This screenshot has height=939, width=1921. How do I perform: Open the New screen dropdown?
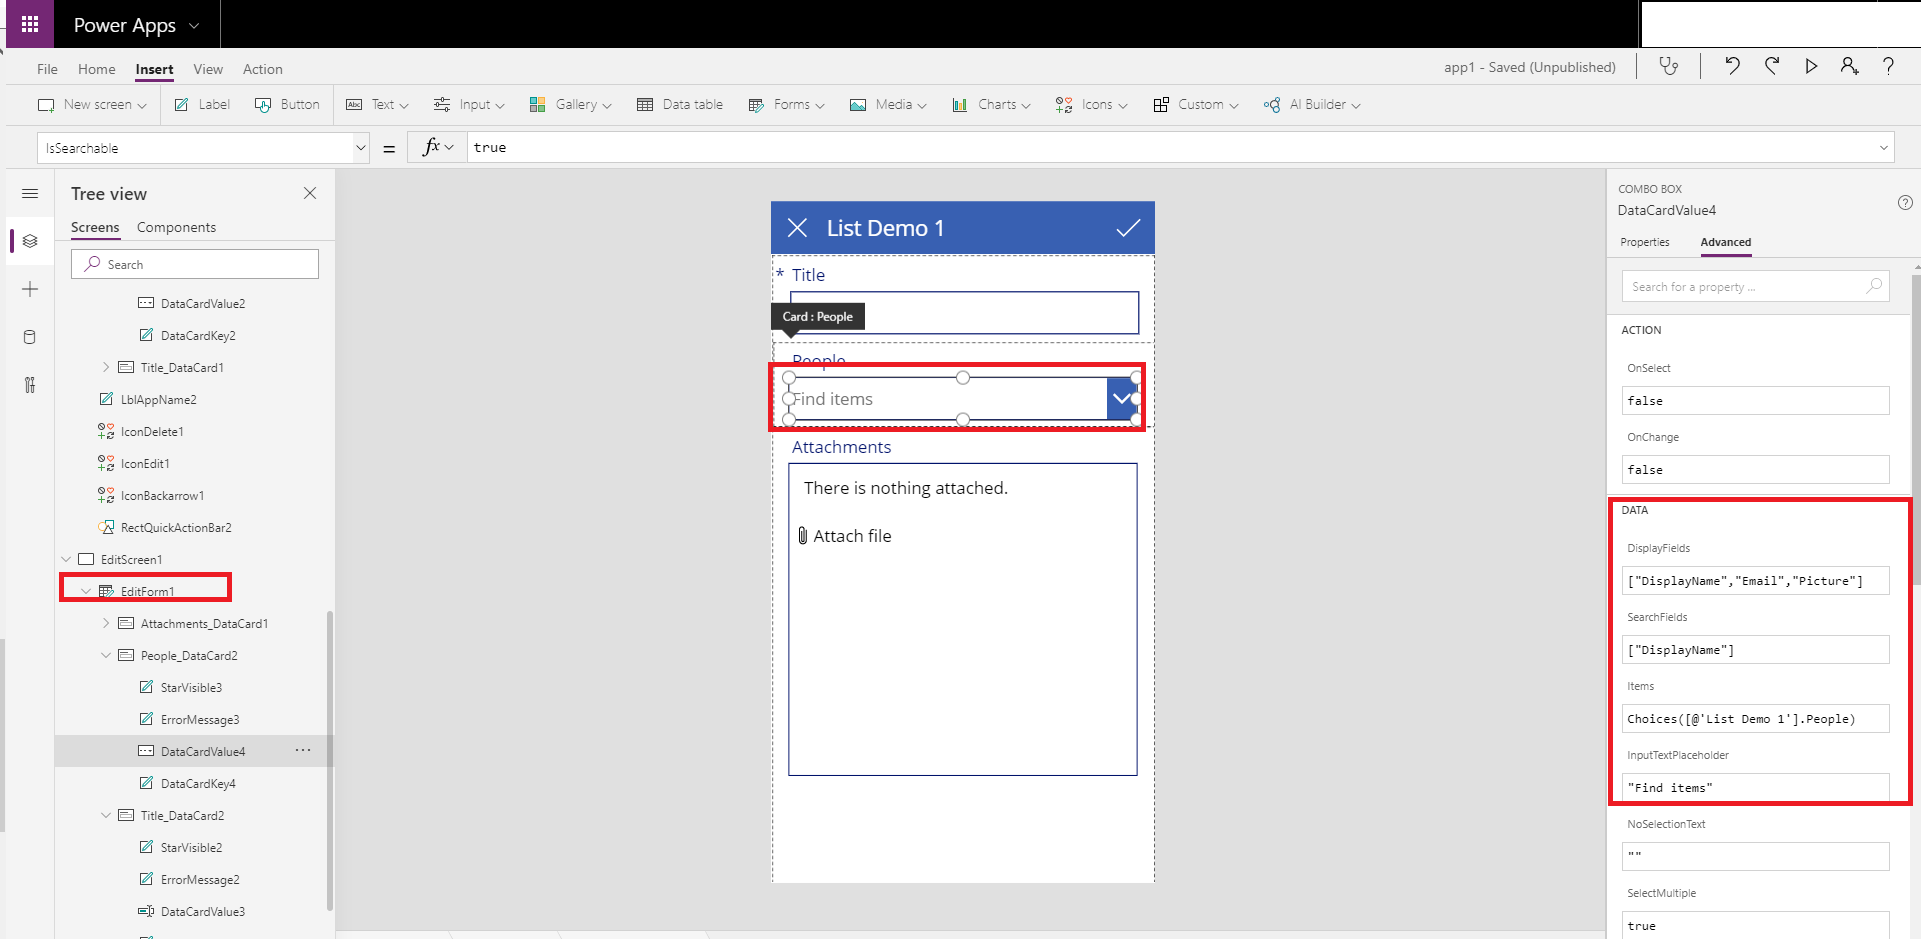[x=92, y=104]
